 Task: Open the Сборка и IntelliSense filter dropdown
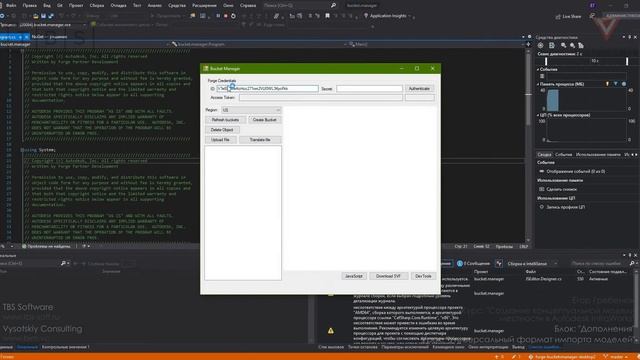pos(531,264)
